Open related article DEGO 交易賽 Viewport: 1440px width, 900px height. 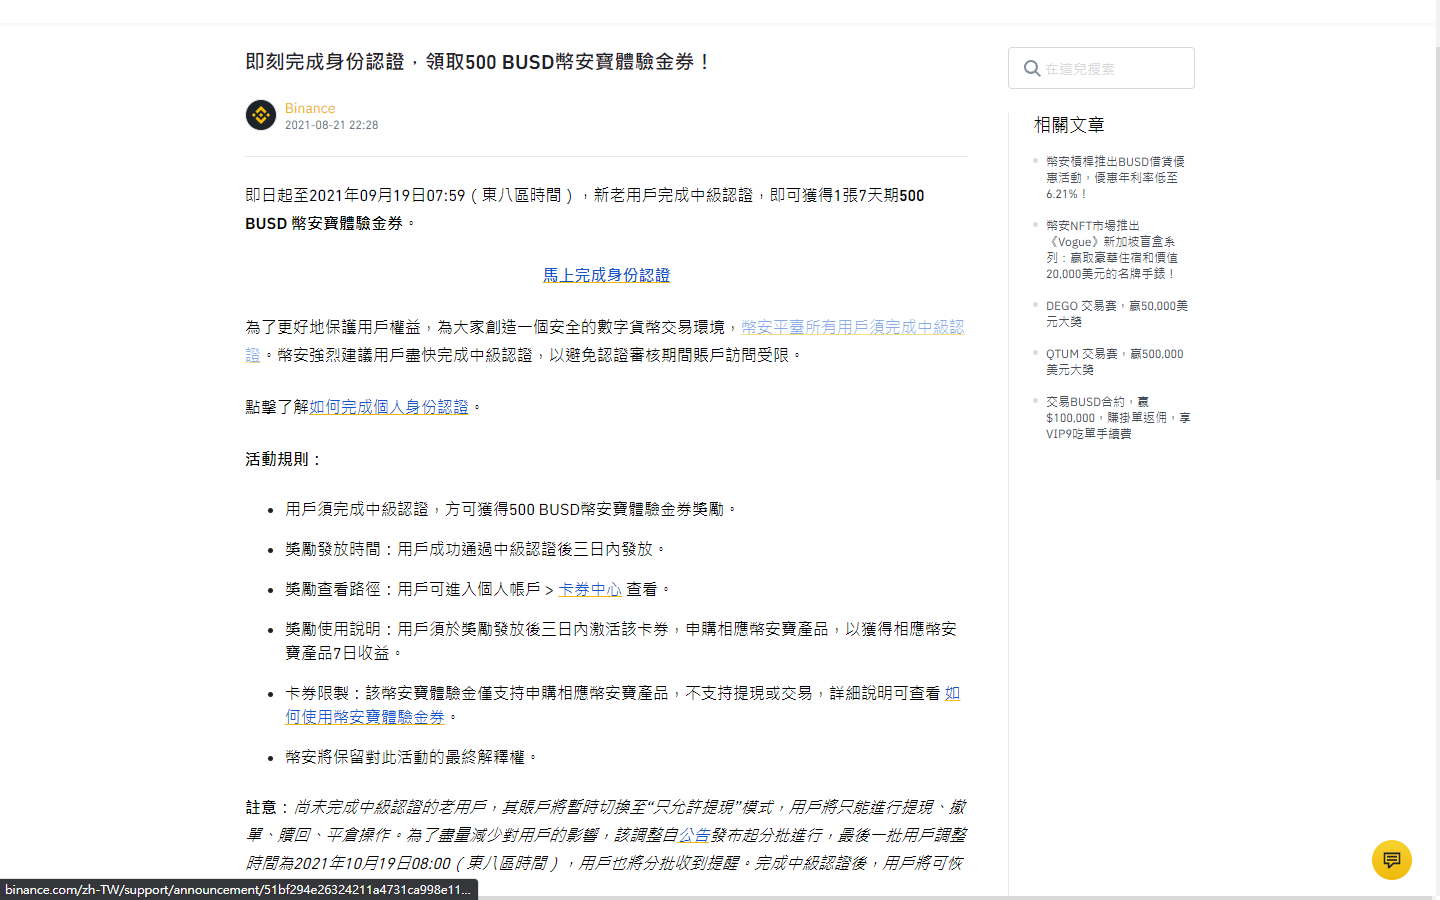pyautogui.click(x=1117, y=313)
